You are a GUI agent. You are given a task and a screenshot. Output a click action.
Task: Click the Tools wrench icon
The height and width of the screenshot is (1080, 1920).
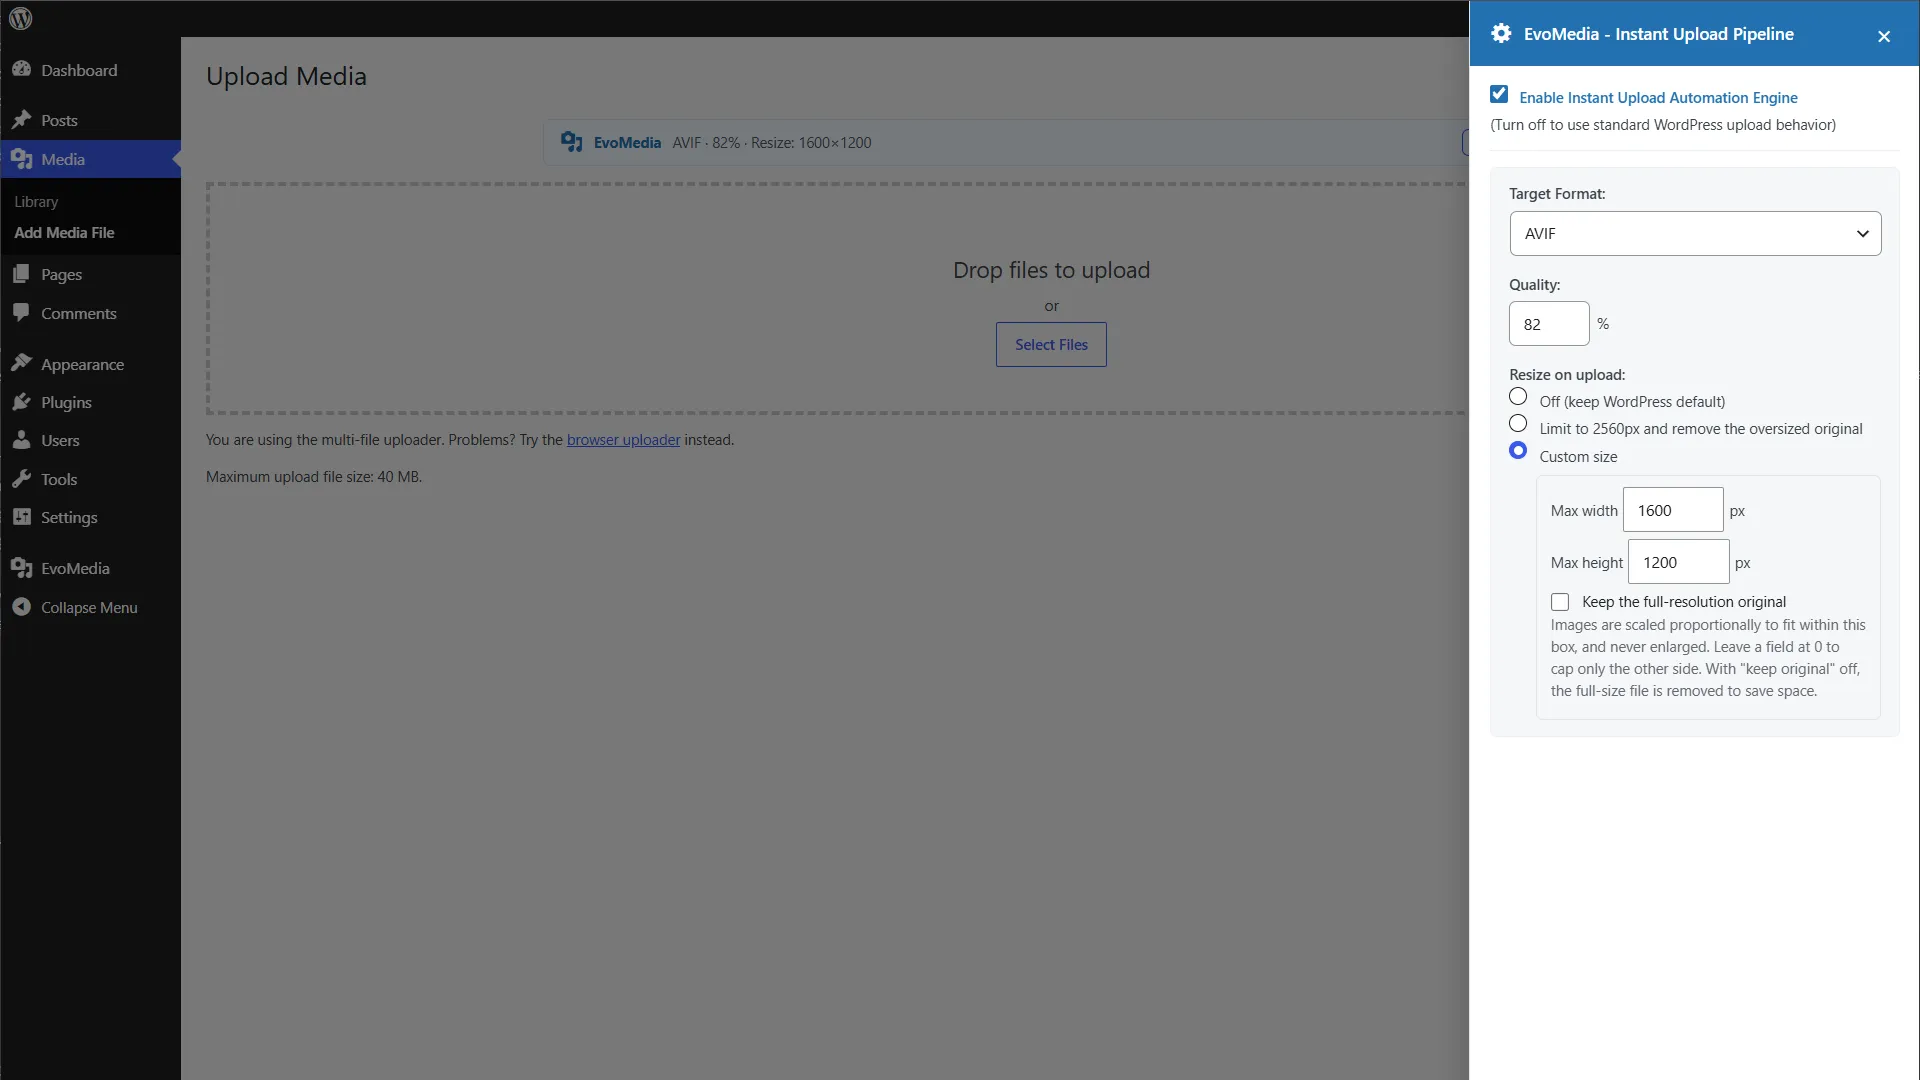(21, 479)
